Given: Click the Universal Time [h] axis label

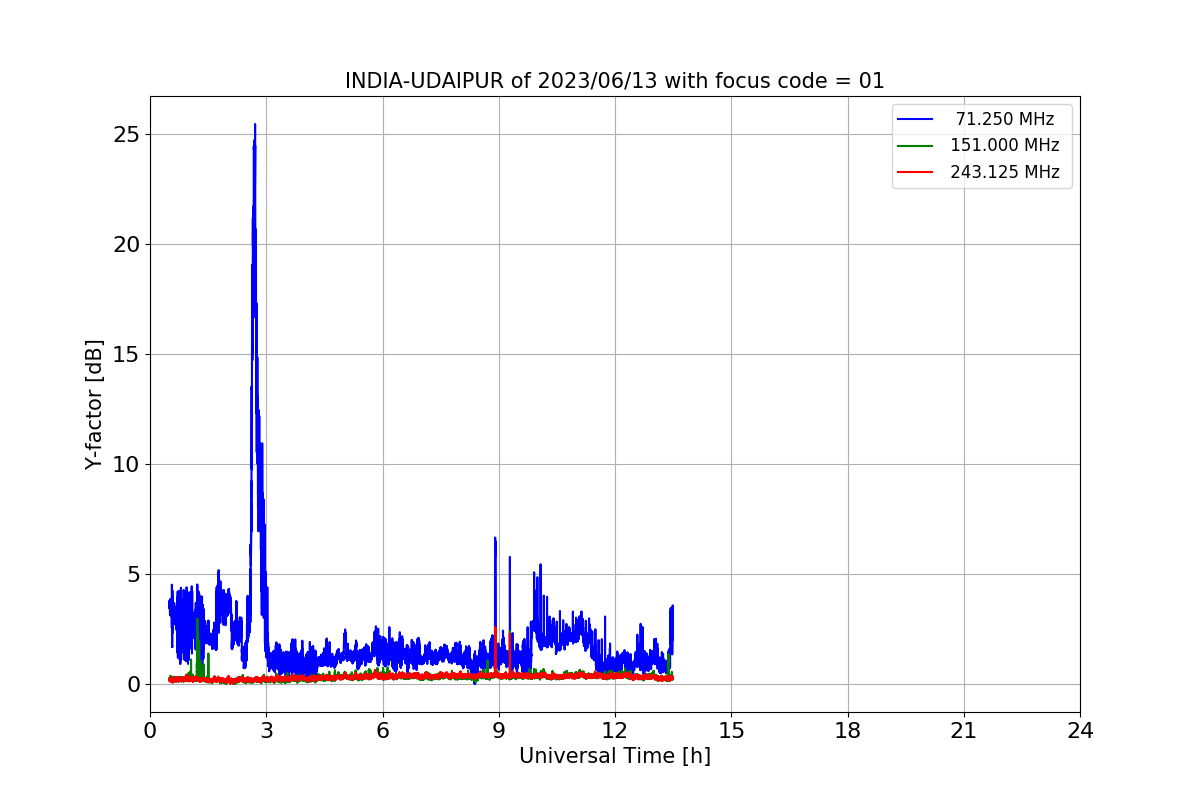Looking at the screenshot, I should [615, 756].
